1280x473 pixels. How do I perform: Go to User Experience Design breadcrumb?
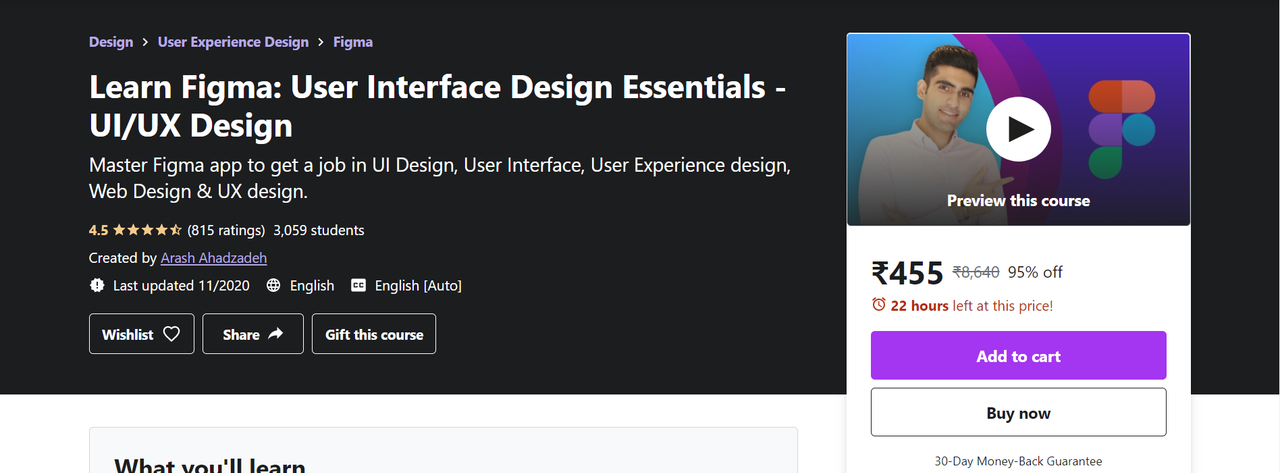[231, 42]
